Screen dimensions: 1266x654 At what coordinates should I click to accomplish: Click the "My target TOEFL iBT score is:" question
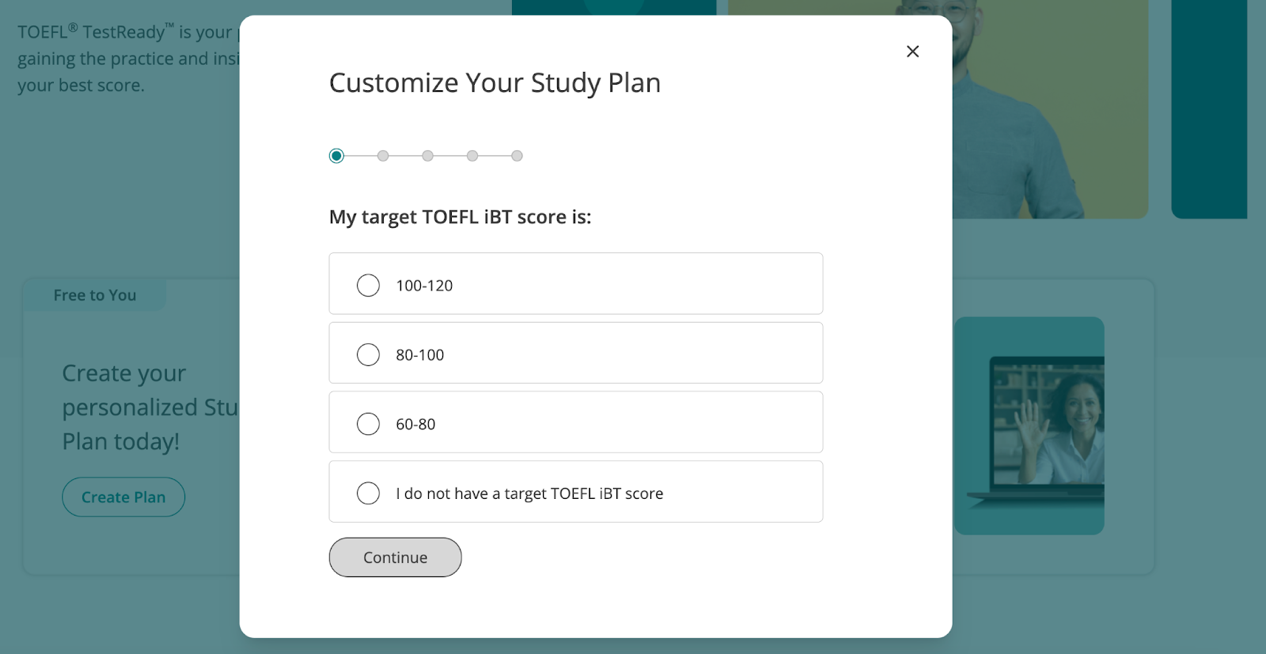(x=460, y=217)
